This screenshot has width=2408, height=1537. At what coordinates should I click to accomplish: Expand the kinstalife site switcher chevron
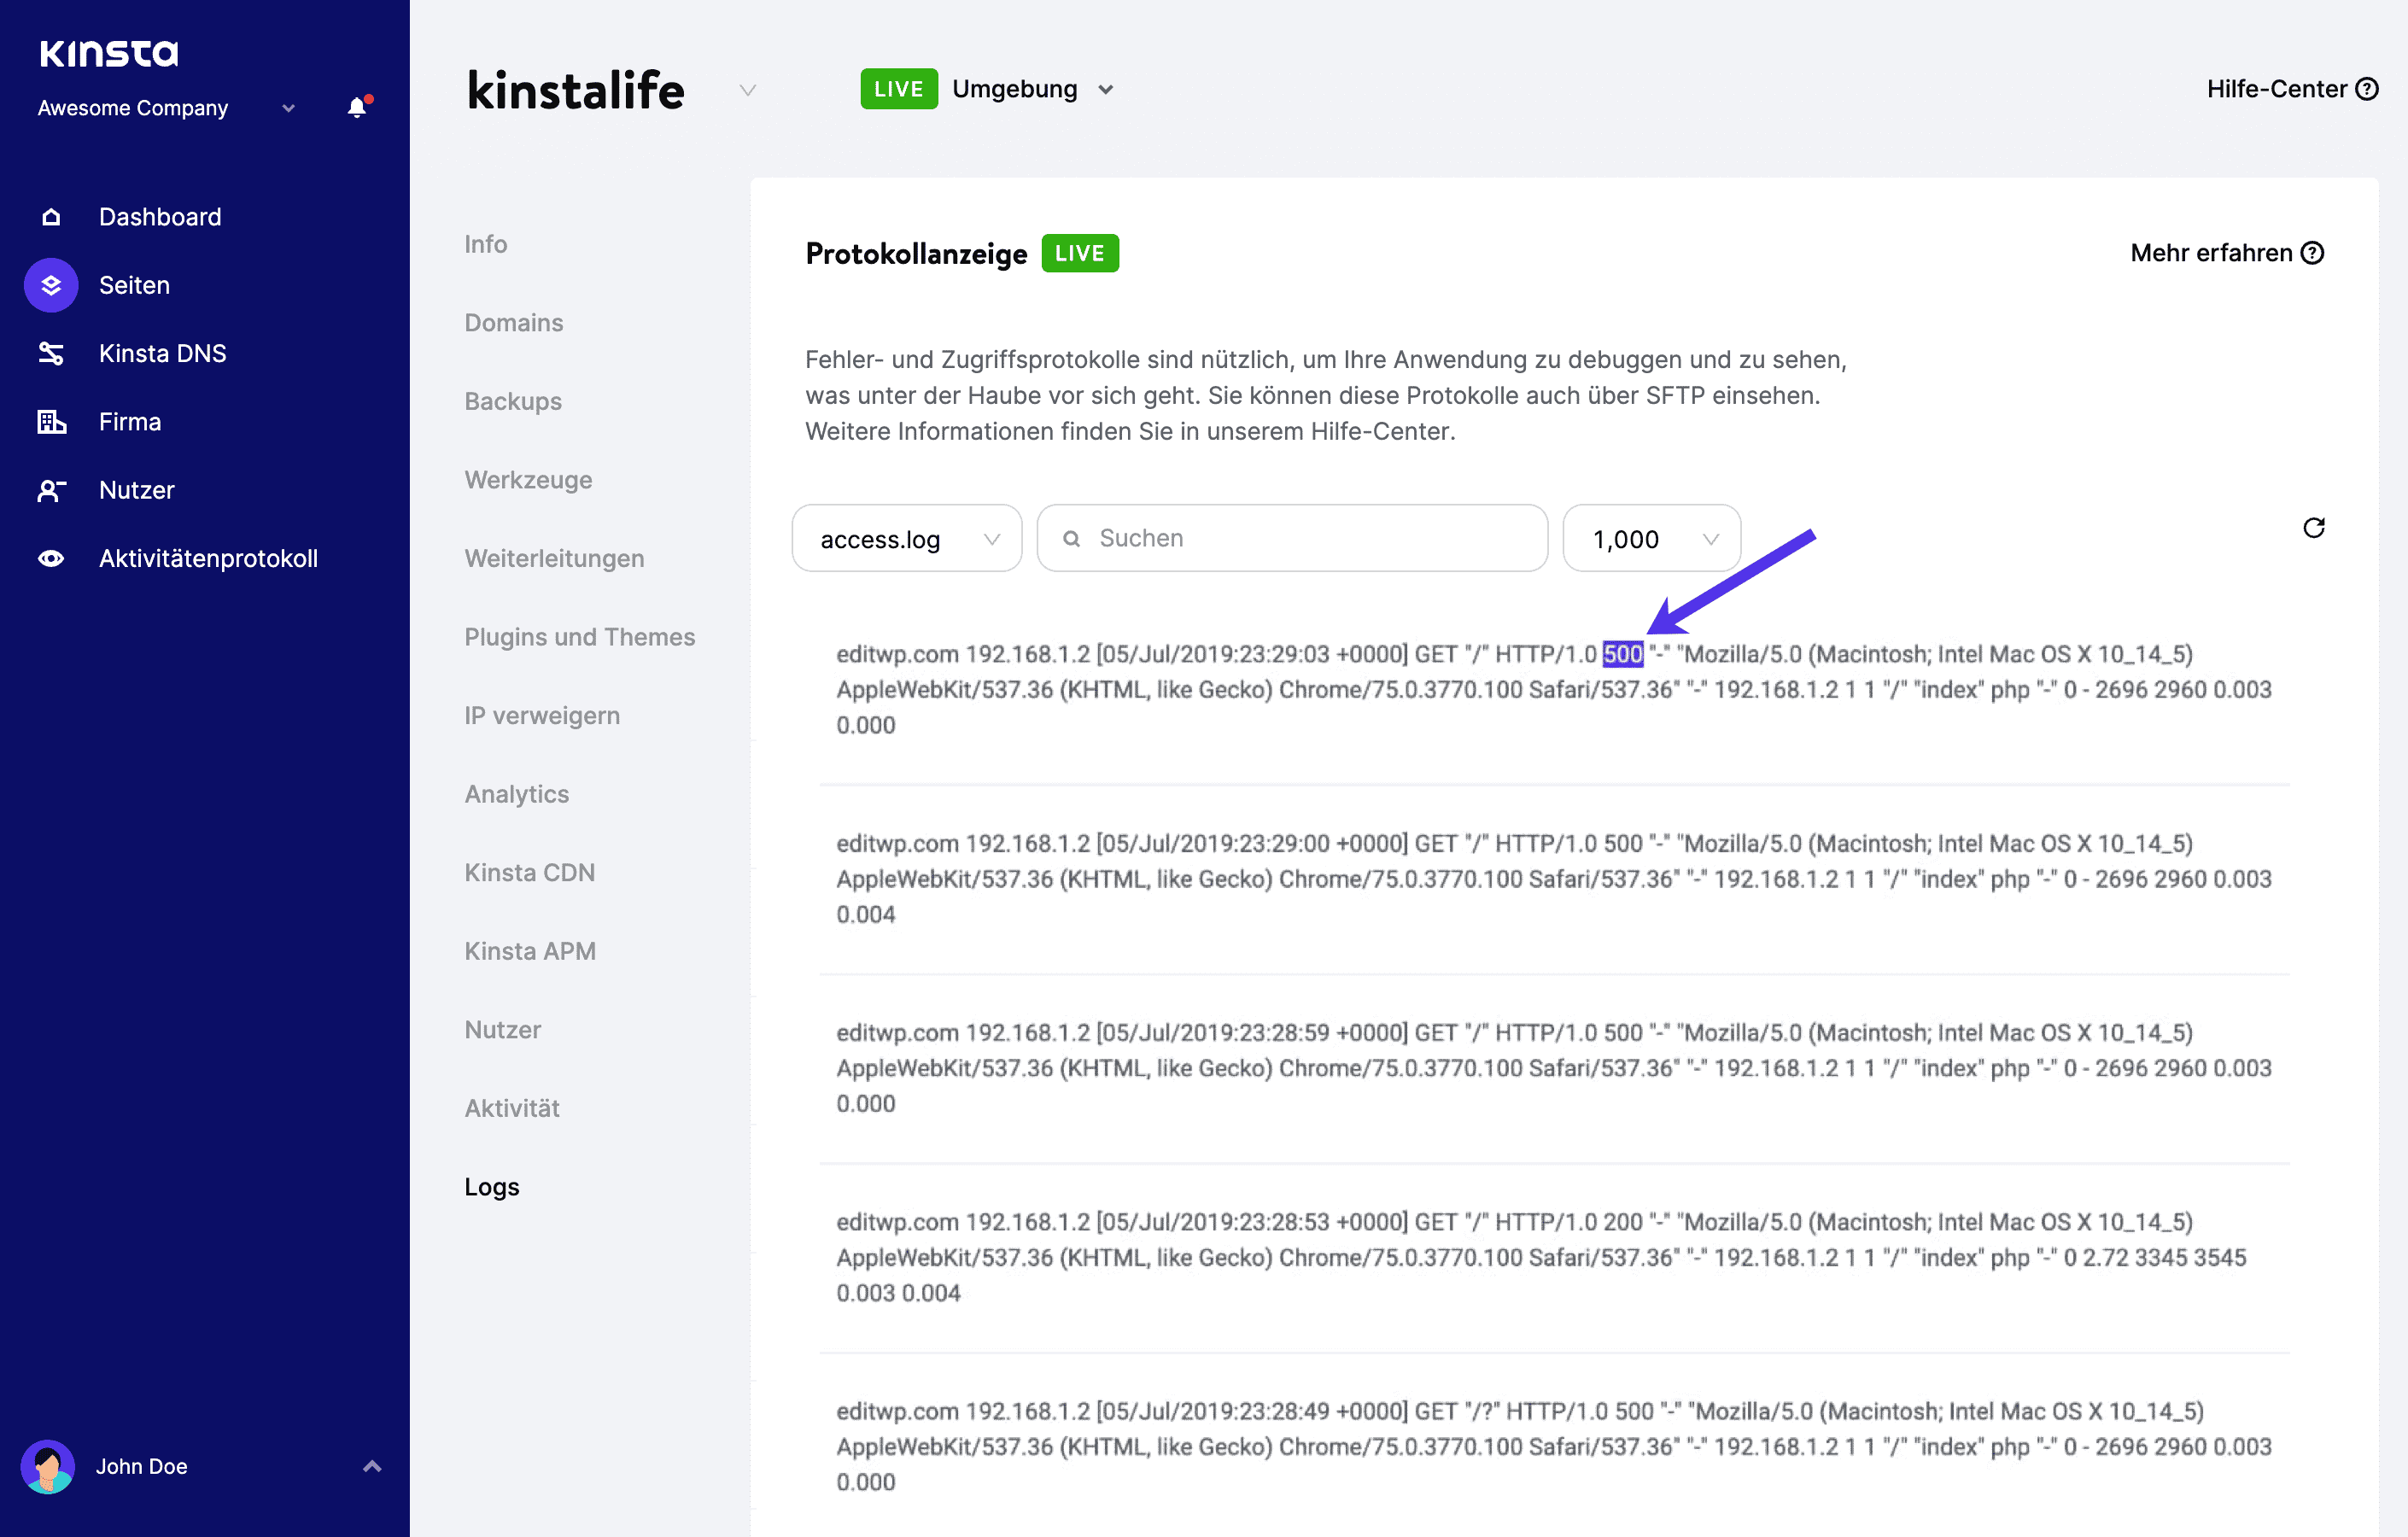click(747, 90)
